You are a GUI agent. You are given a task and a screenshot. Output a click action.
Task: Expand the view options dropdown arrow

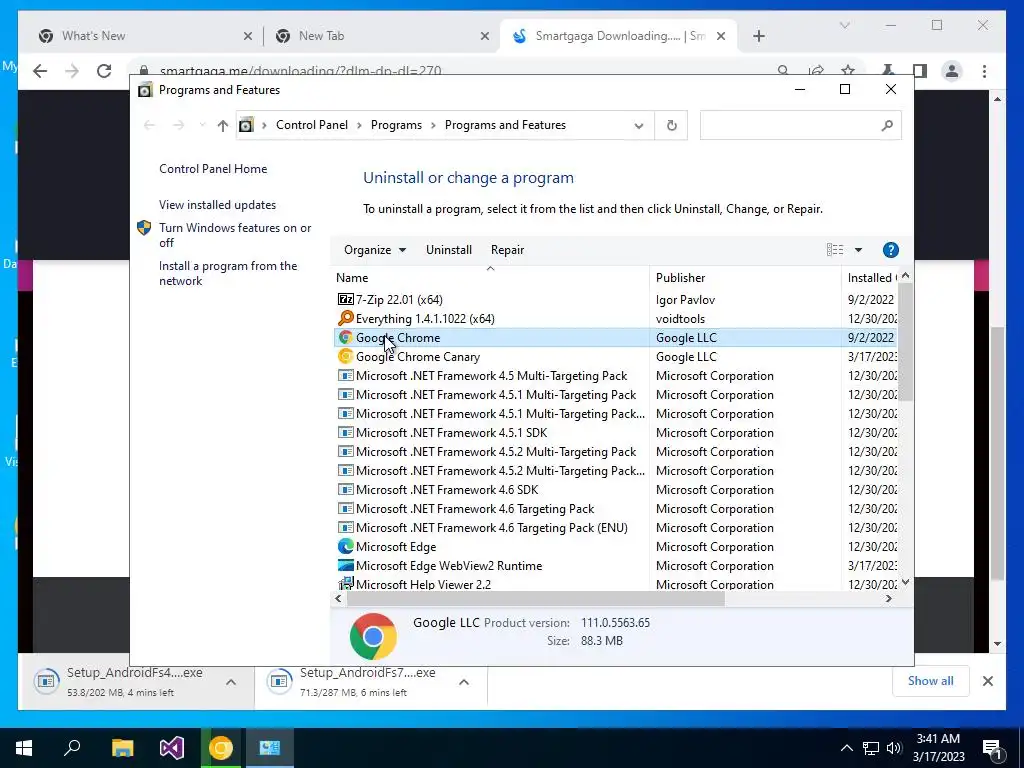(858, 249)
